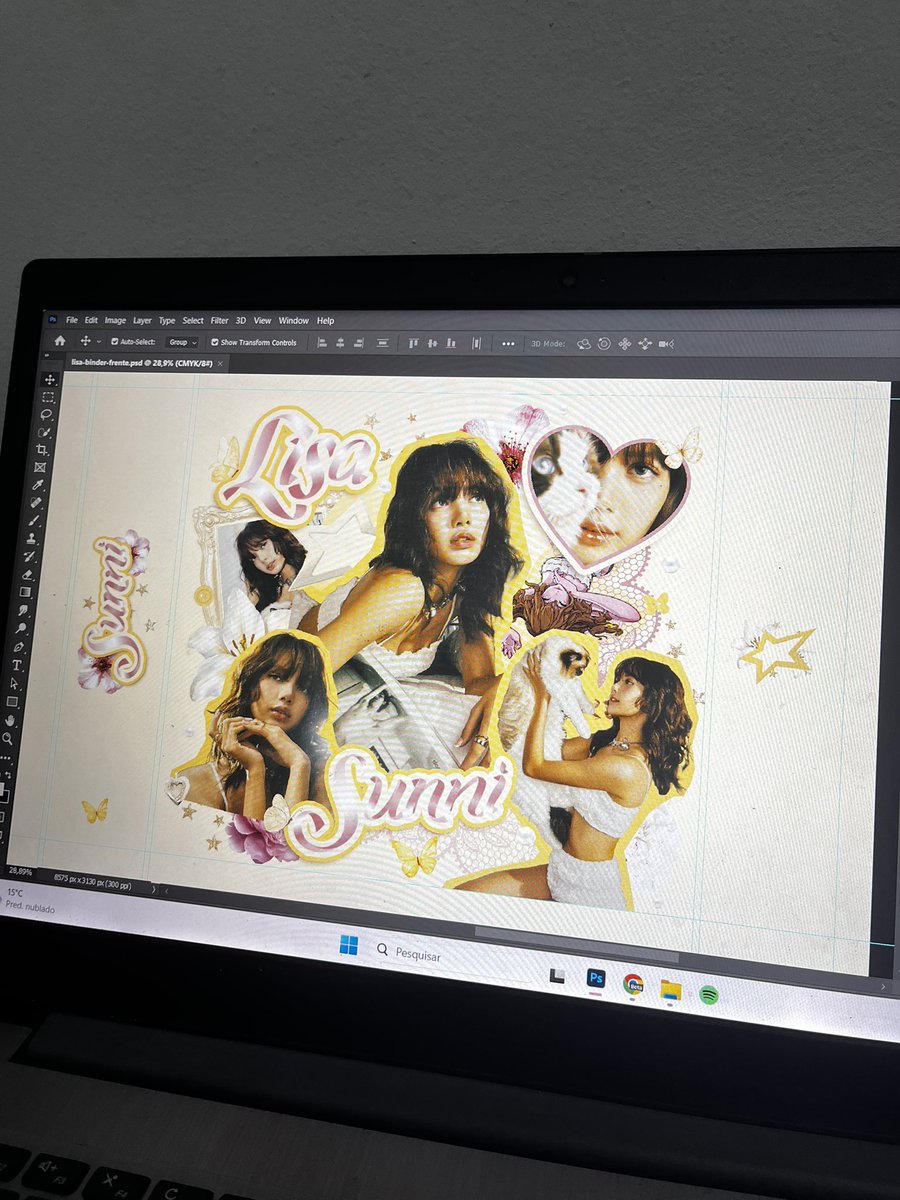Select the Eyedropper tool
The image size is (900, 1200).
click(x=38, y=486)
